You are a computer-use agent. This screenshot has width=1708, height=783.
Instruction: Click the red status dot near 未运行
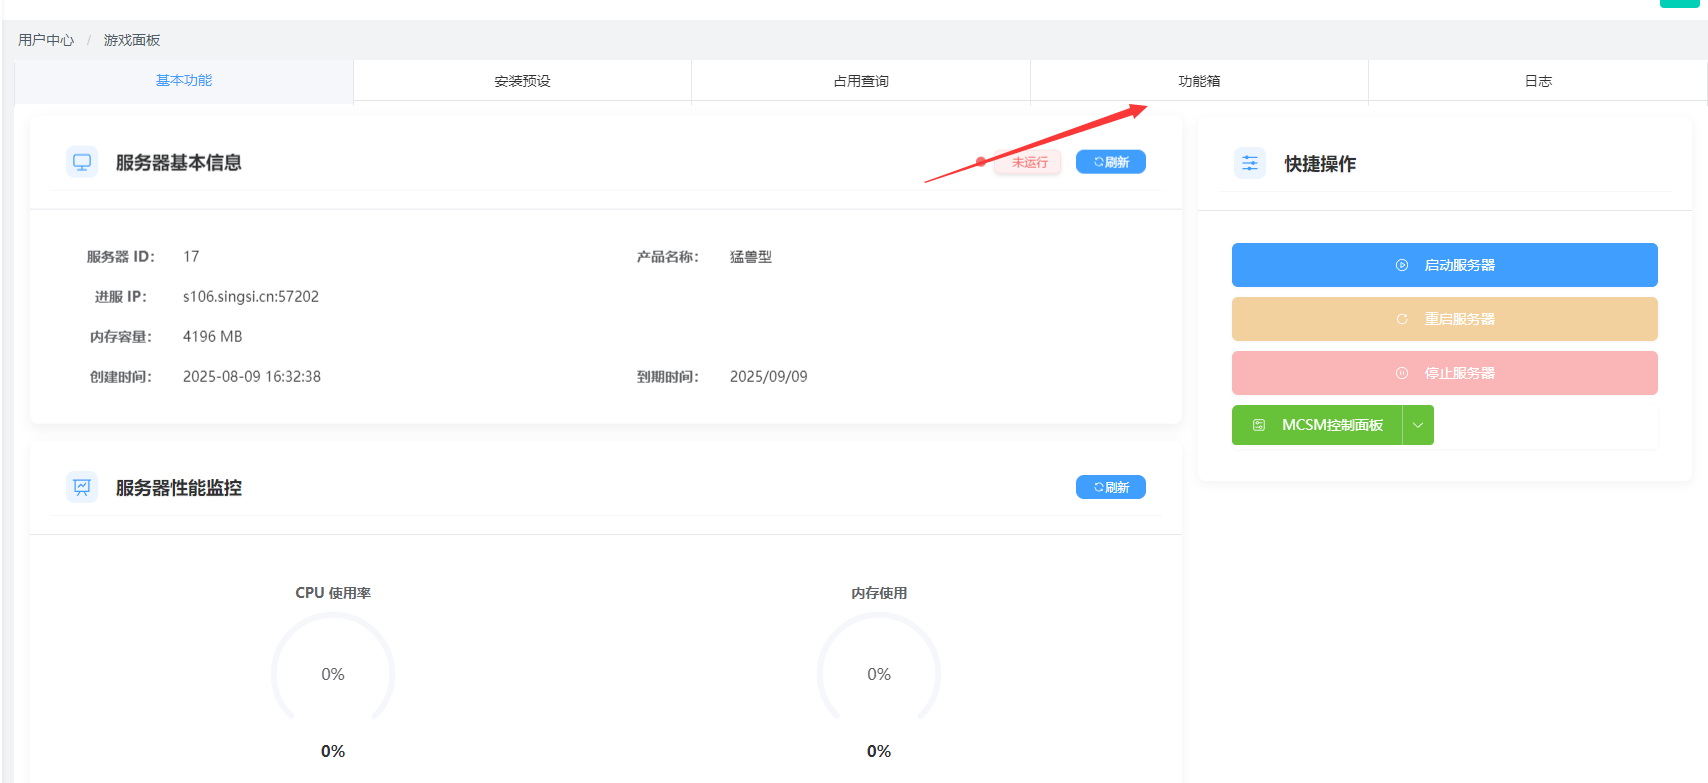tap(981, 161)
